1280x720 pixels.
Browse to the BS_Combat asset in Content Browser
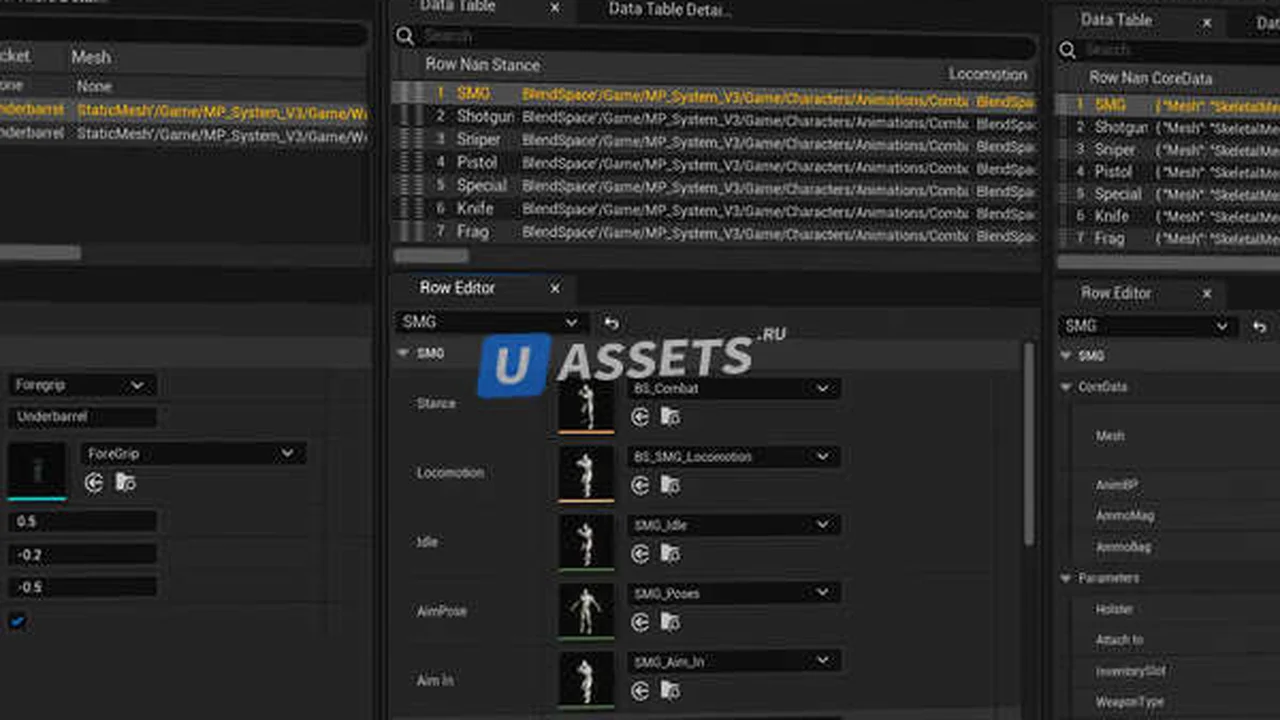(670, 417)
